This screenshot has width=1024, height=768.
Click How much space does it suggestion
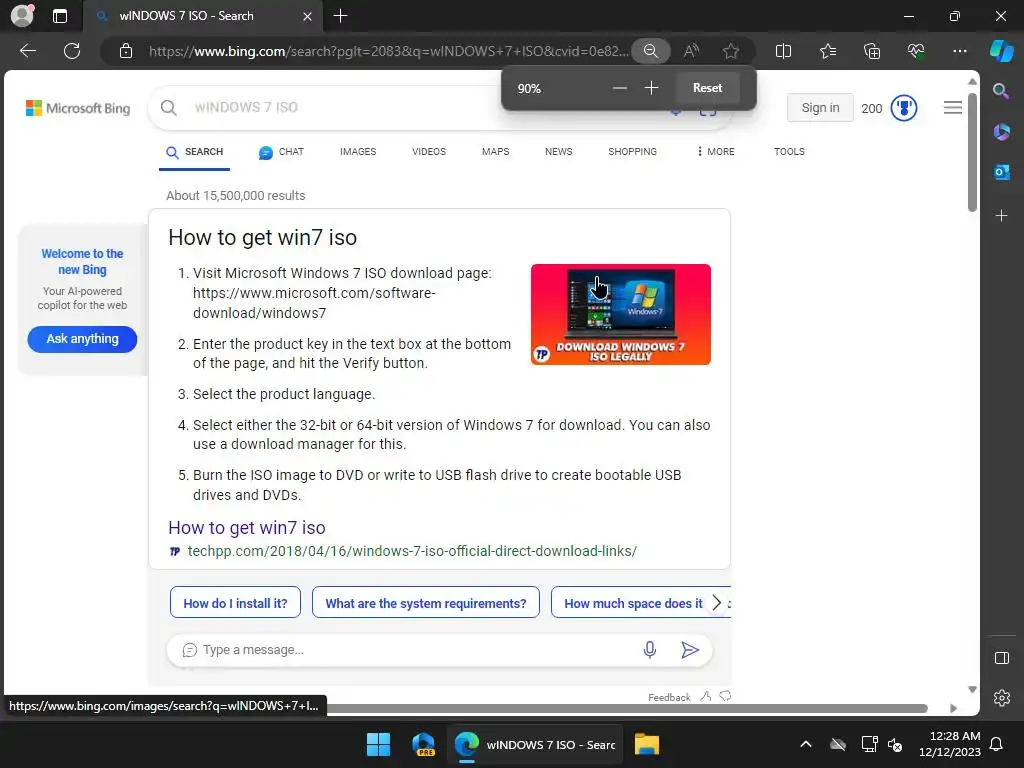coord(632,603)
